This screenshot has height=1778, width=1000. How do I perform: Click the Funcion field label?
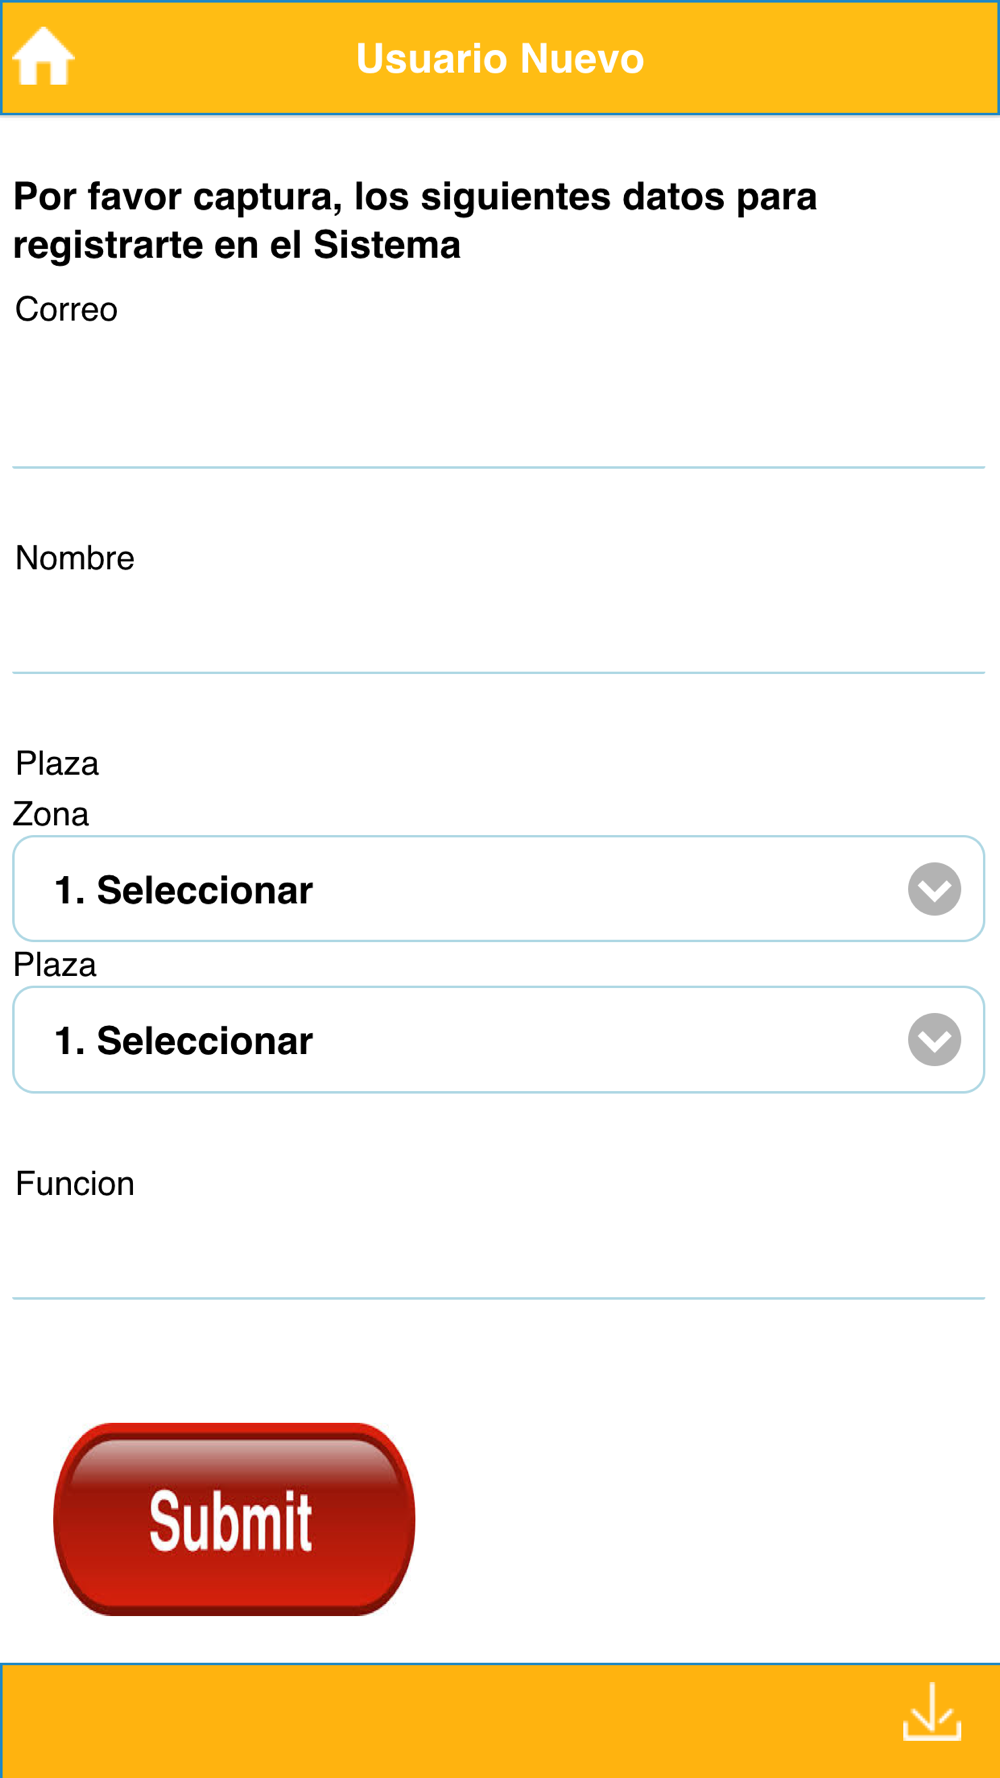click(x=75, y=1184)
